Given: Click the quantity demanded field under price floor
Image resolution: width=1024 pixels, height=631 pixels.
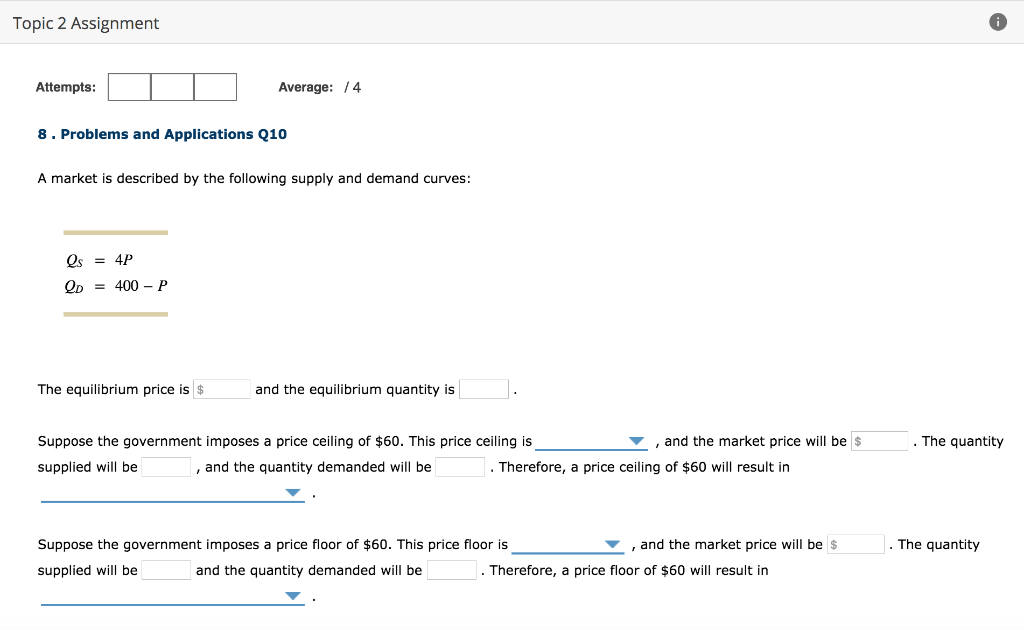Looking at the screenshot, I should (x=451, y=569).
